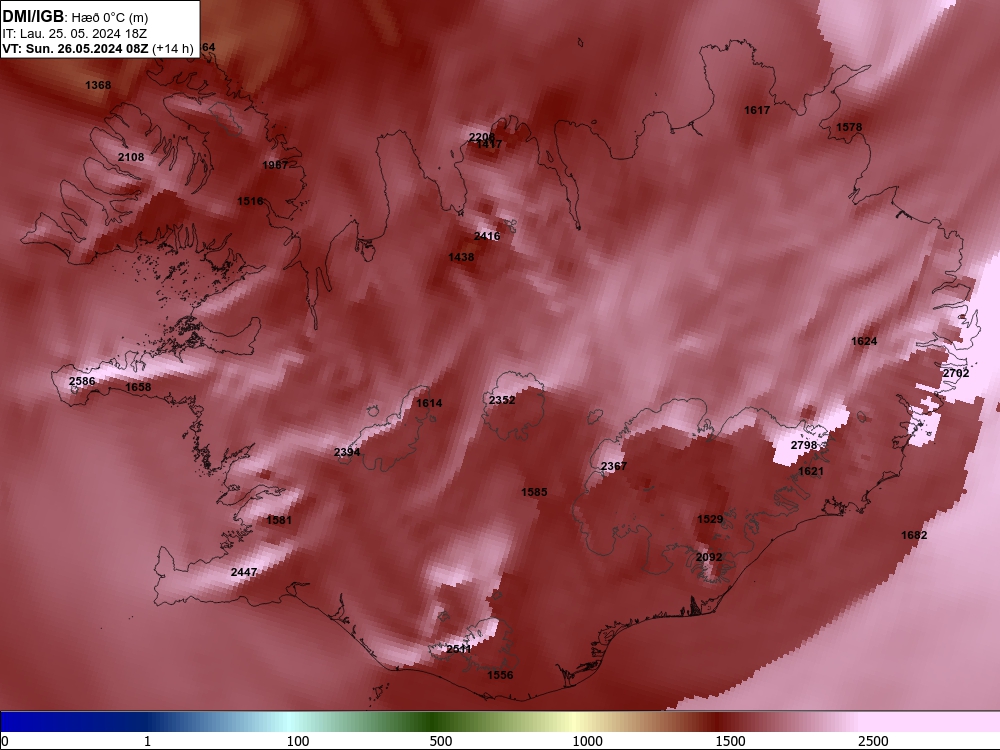This screenshot has width=1000, height=750.
Task: Click the 2511 height label
Action: pyautogui.click(x=459, y=649)
